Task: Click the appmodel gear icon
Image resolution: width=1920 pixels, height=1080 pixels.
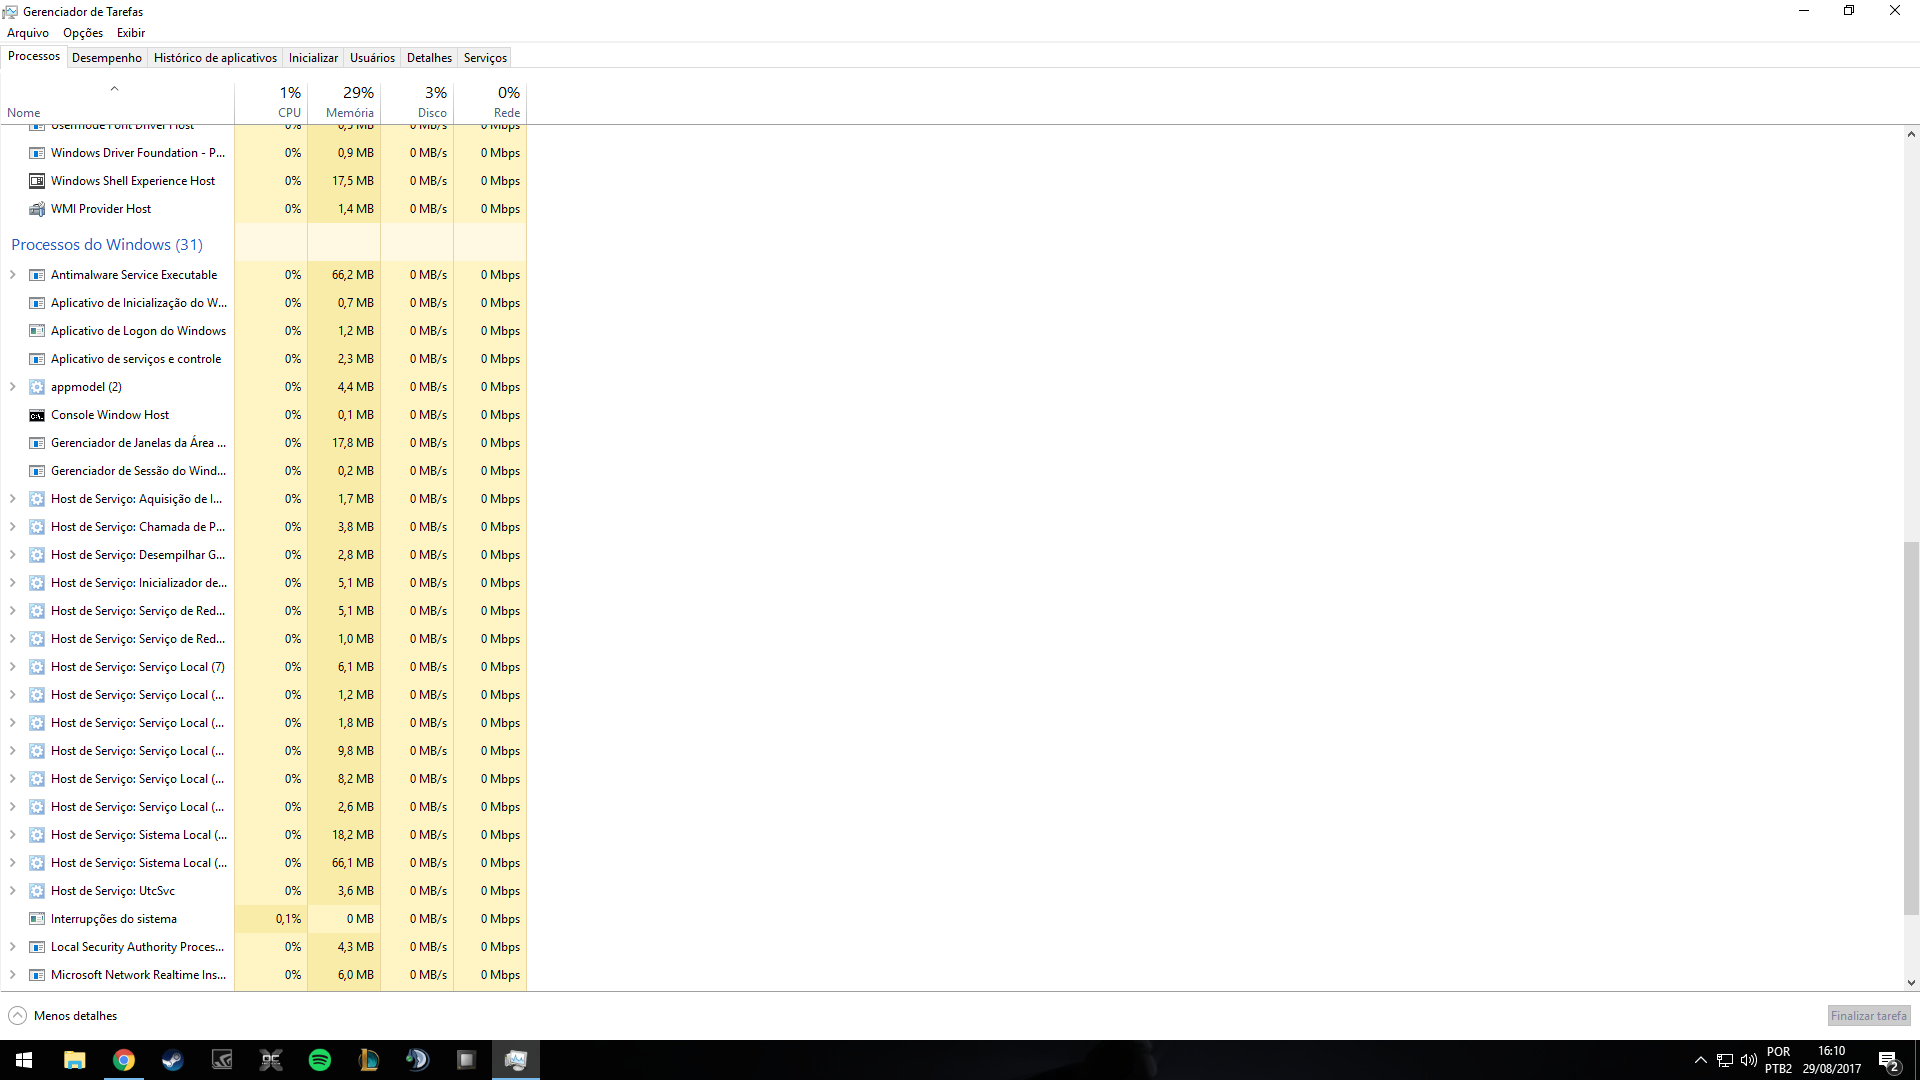Action: click(37, 387)
